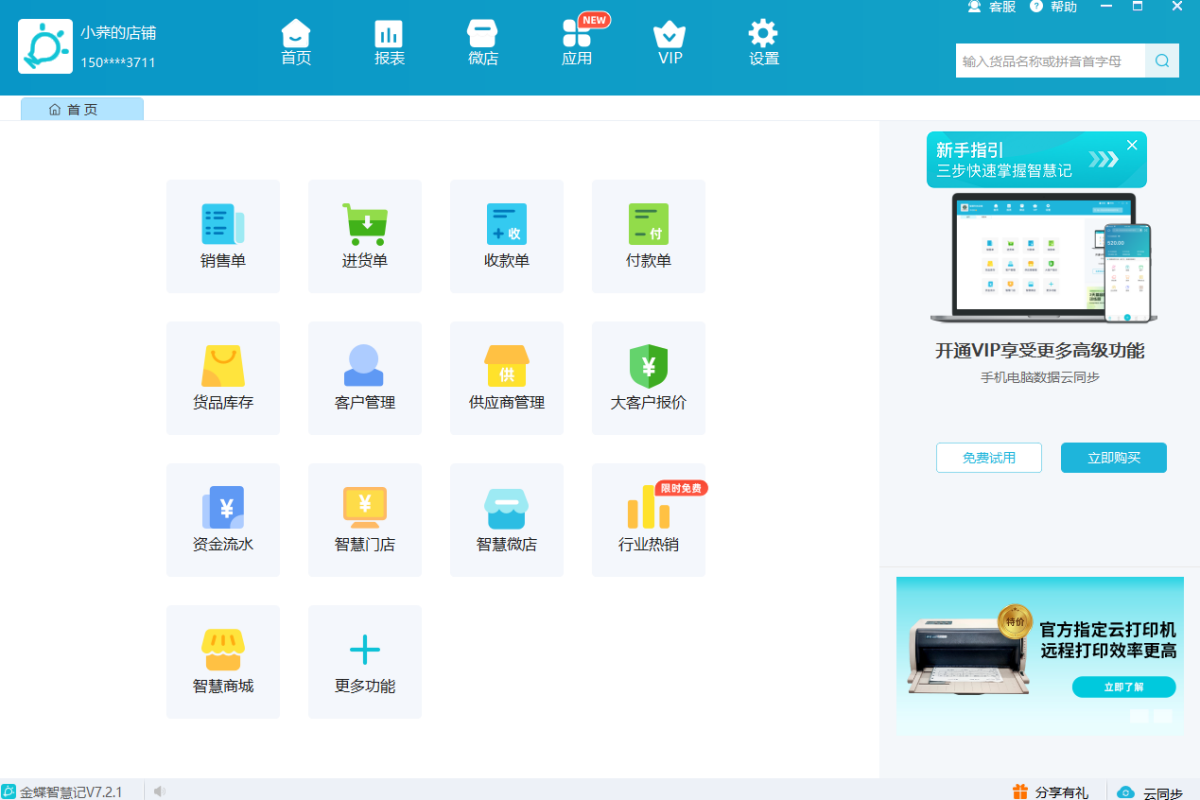Screen dimensions: 1200x800
Task: Open the 付款单 payment icon
Action: (x=648, y=226)
